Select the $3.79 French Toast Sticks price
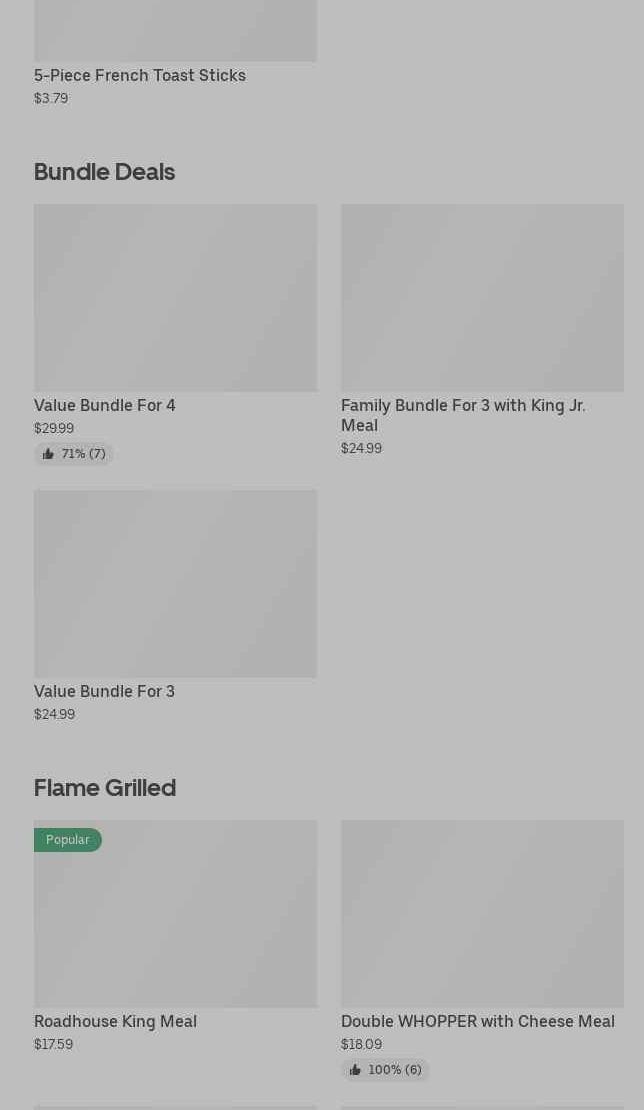Viewport: 644px width, 1110px height. click(x=51, y=98)
